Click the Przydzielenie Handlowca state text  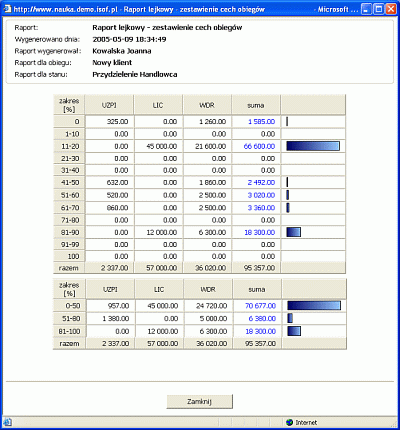135,74
